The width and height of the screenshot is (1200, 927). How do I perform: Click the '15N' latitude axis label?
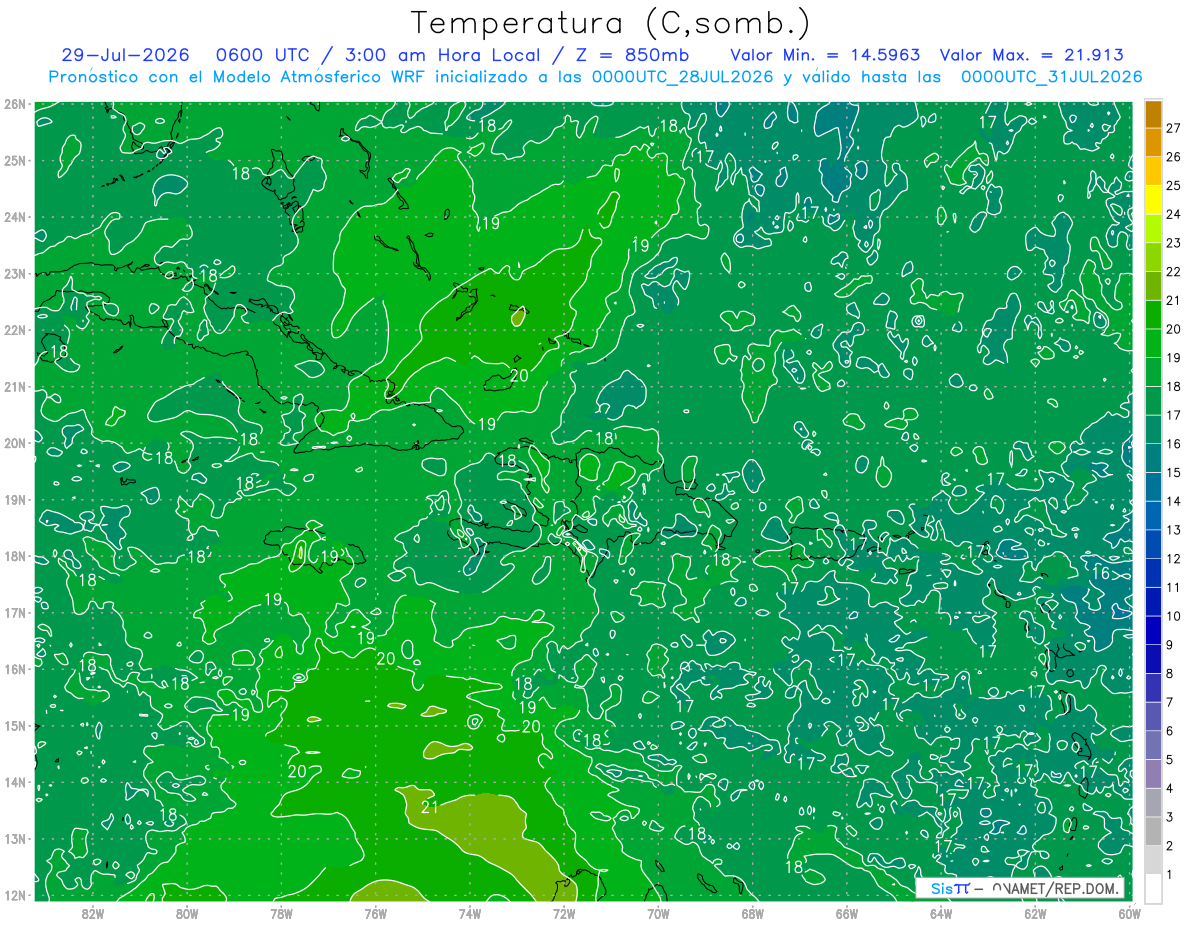14,725
